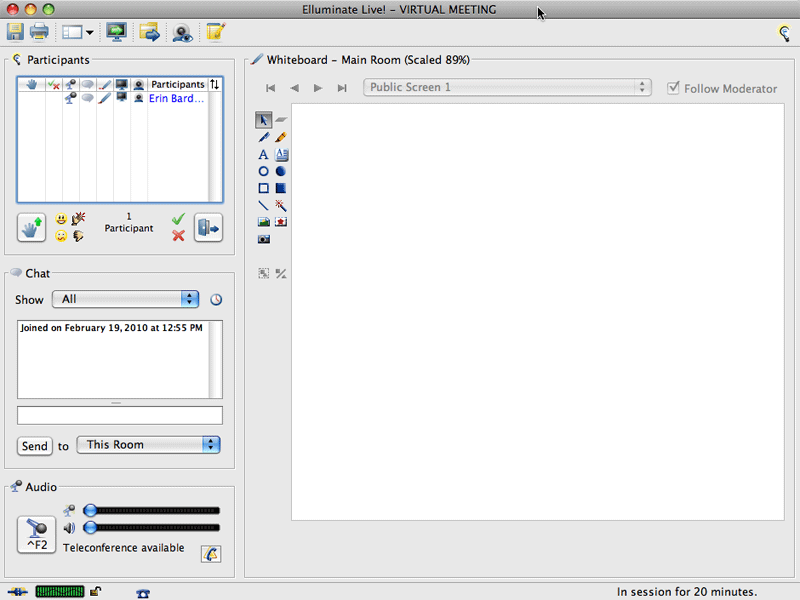Open the layout view dropdown in the toolbar
The image size is (800, 600).
pyautogui.click(x=78, y=32)
